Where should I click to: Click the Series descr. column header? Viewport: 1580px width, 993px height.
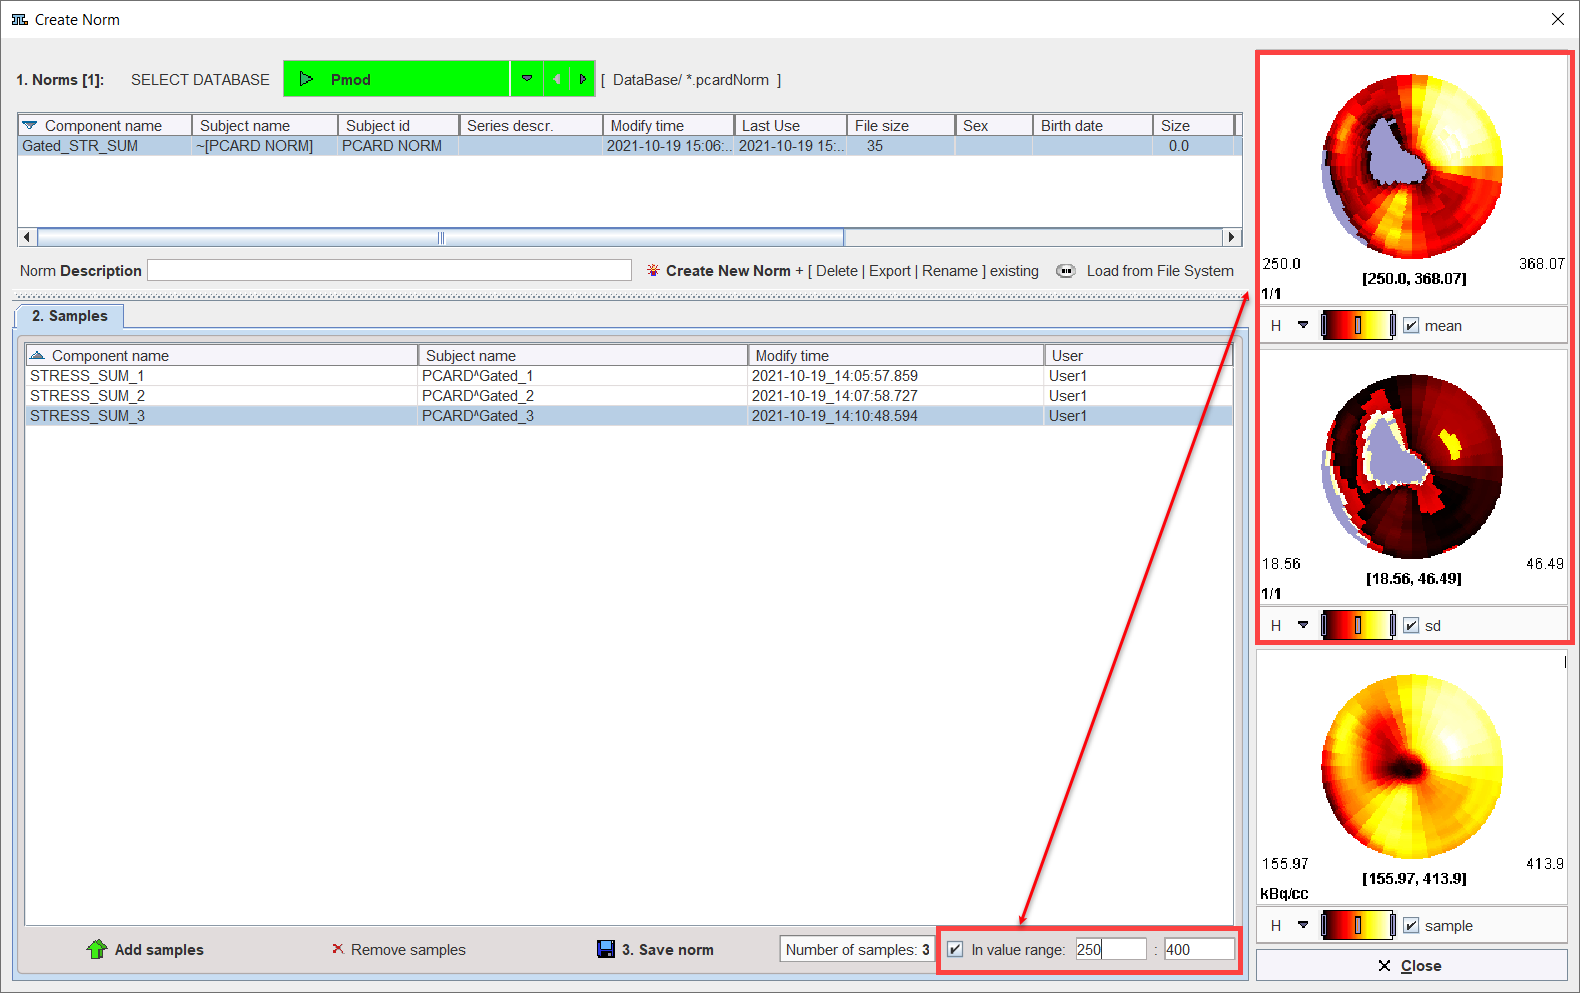pyautogui.click(x=531, y=125)
